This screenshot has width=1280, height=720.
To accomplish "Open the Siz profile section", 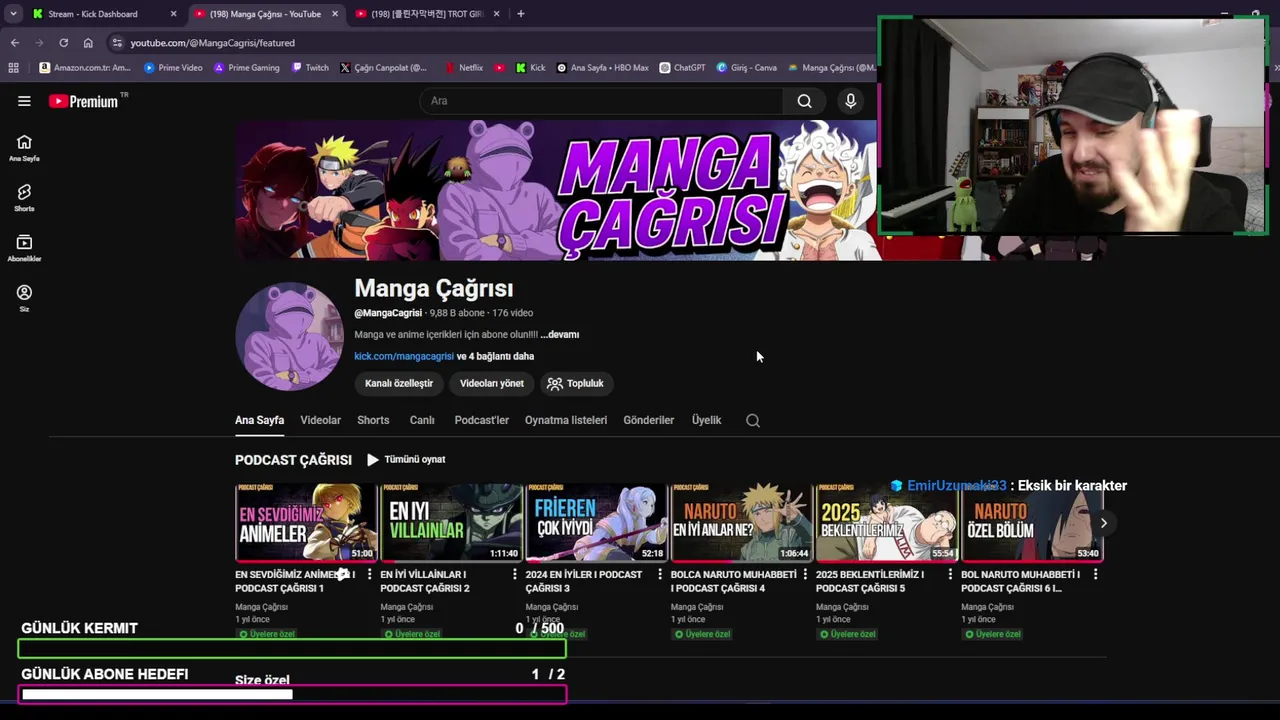I will click(24, 298).
